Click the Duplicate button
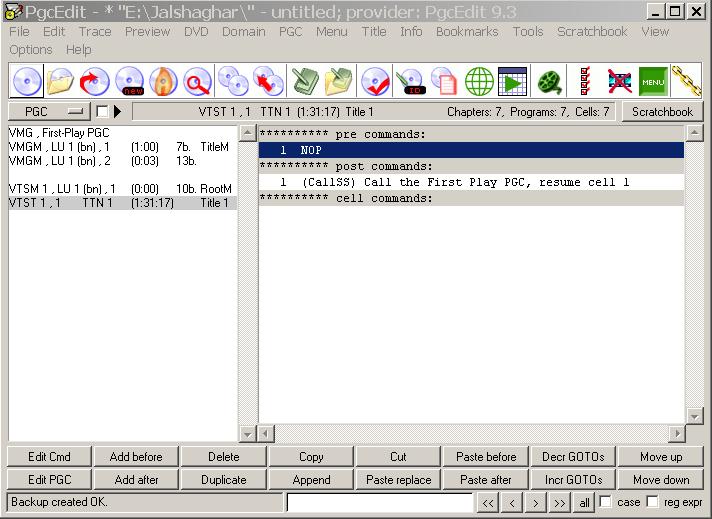Screen dimensions: 712x519 [x=223, y=479]
